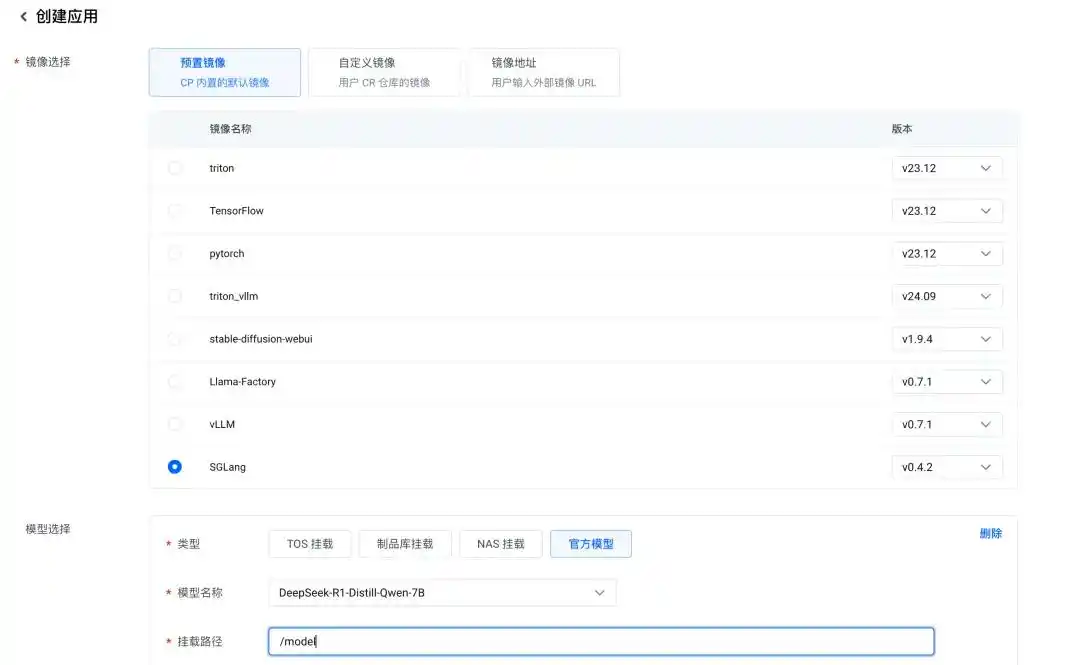
Task: Click the NAS 挂载 type button
Action: point(500,543)
